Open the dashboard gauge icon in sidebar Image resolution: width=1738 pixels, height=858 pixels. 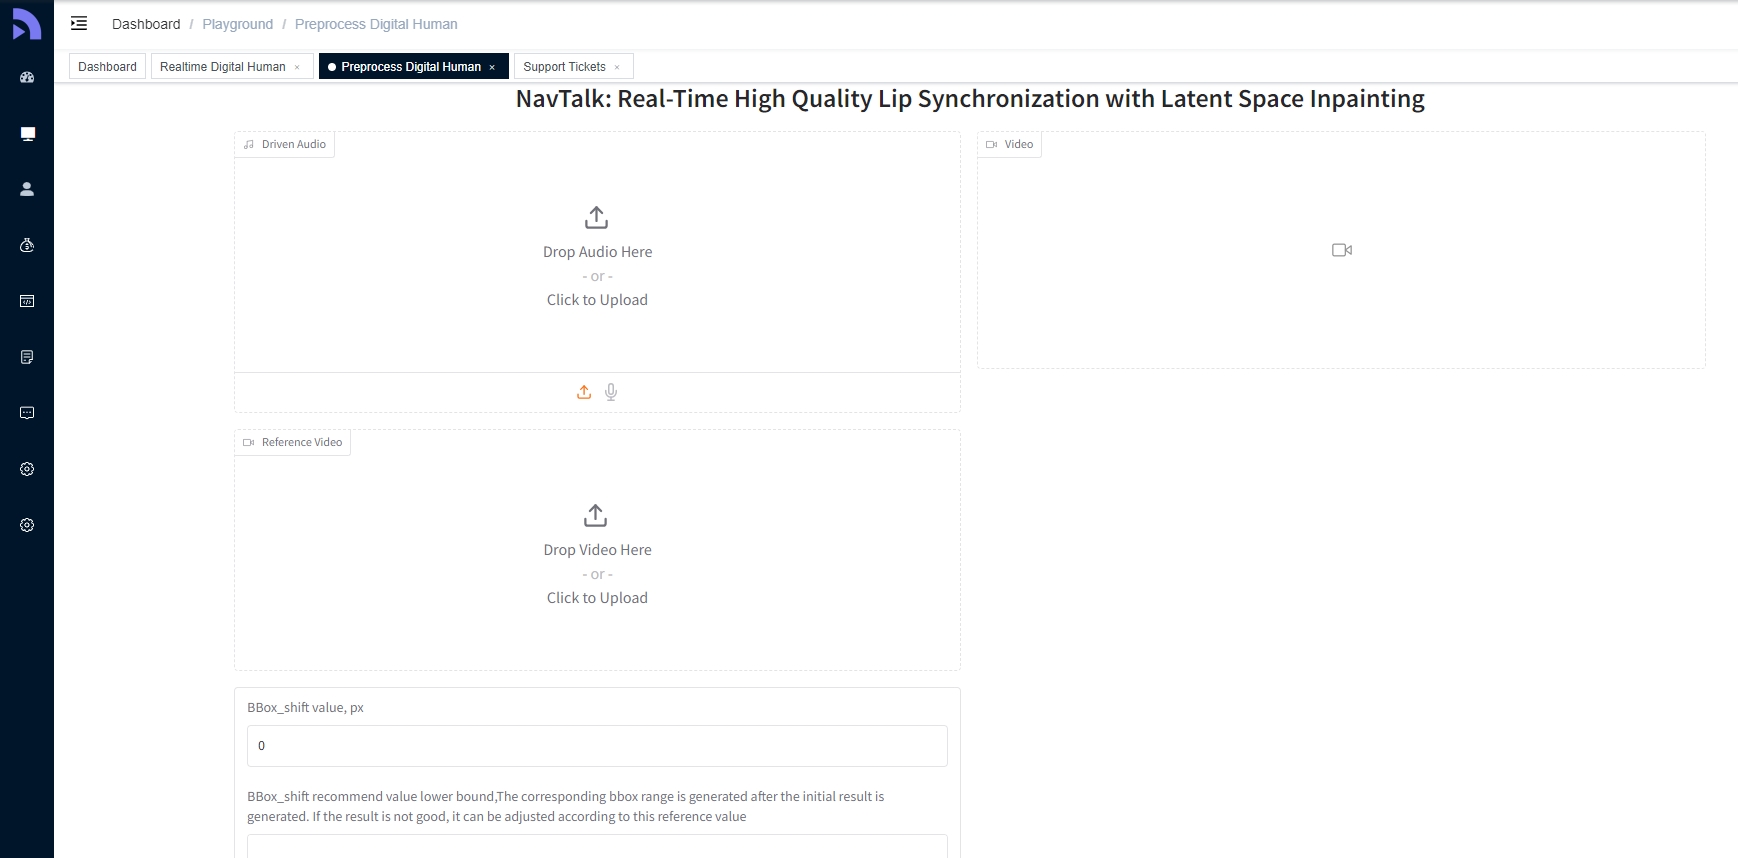(27, 77)
